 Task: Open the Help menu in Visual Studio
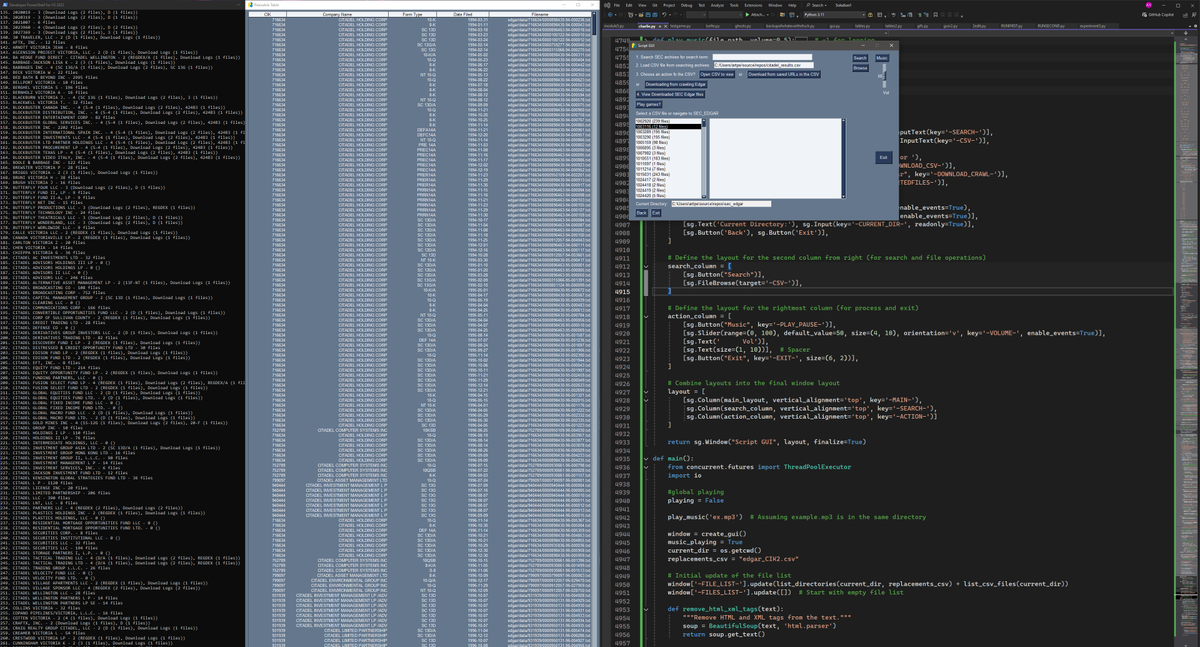(x=791, y=5)
